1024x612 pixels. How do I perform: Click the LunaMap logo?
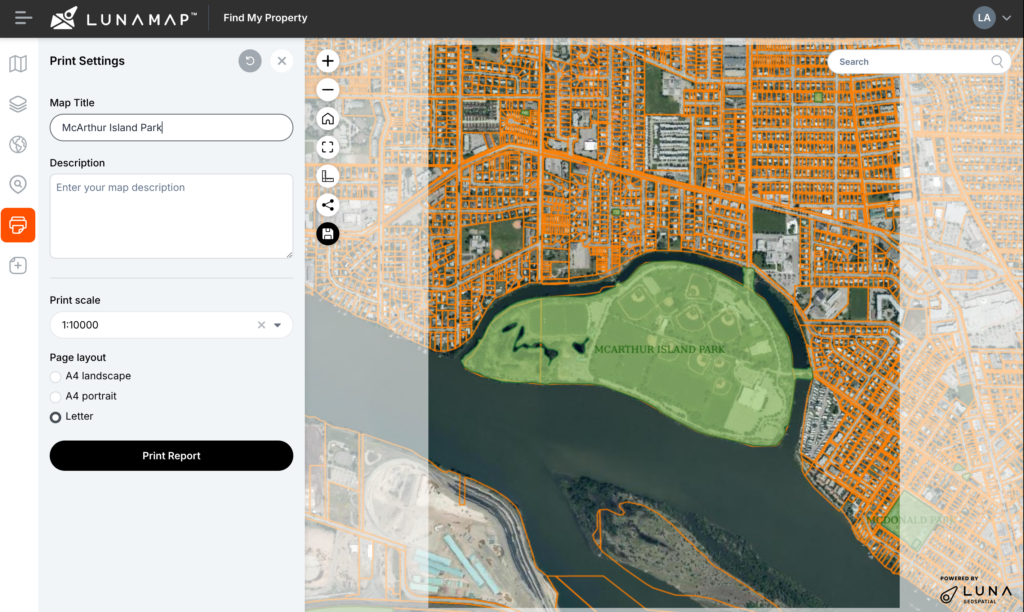point(123,18)
